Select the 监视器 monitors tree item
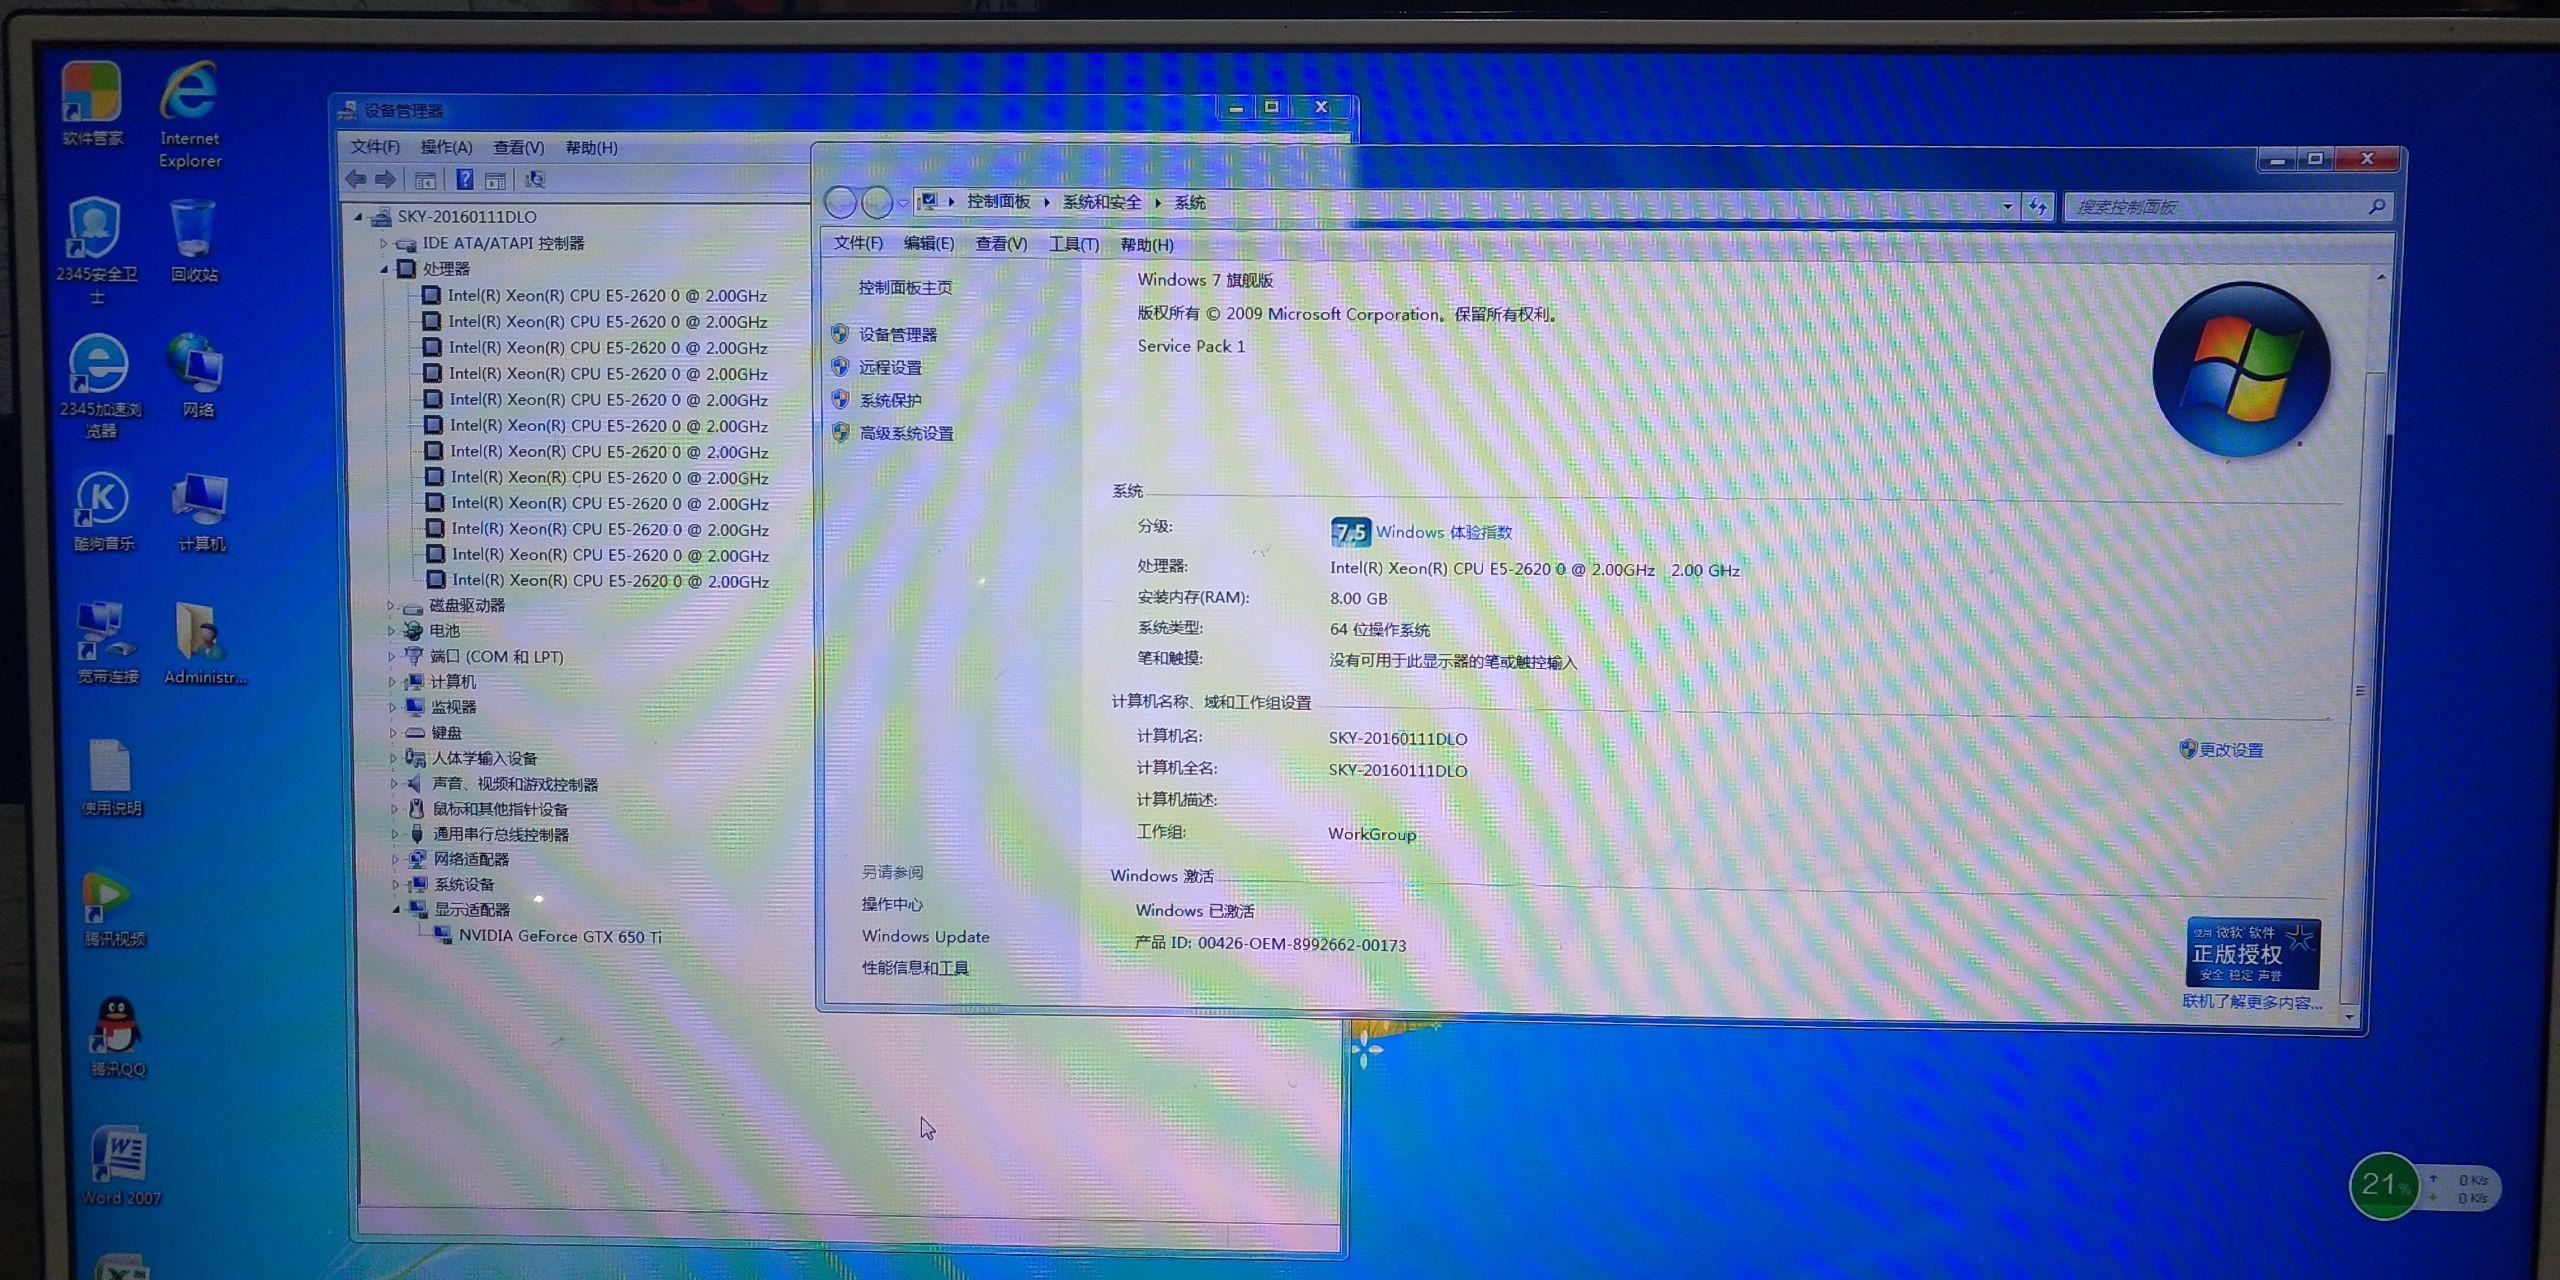The height and width of the screenshot is (1280, 2560). pyautogui.click(x=453, y=707)
